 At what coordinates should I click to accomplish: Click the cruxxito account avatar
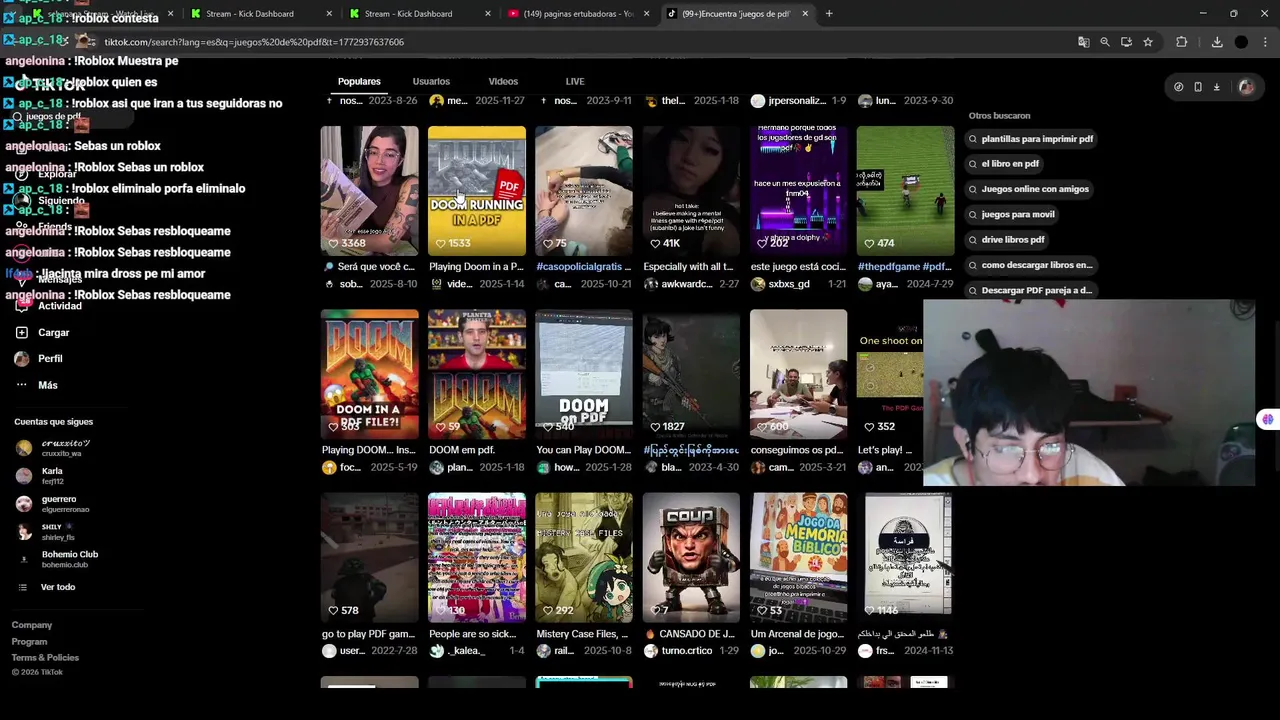24,448
